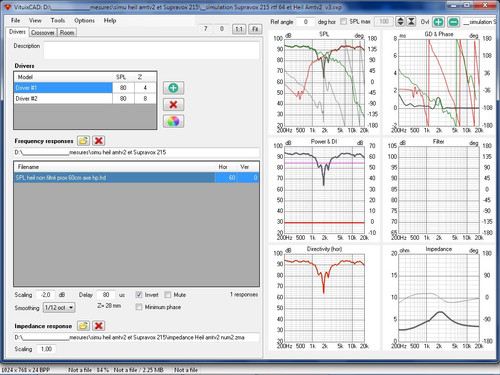Open the Tools menu
This screenshot has height=375, width=500.
(58, 20)
